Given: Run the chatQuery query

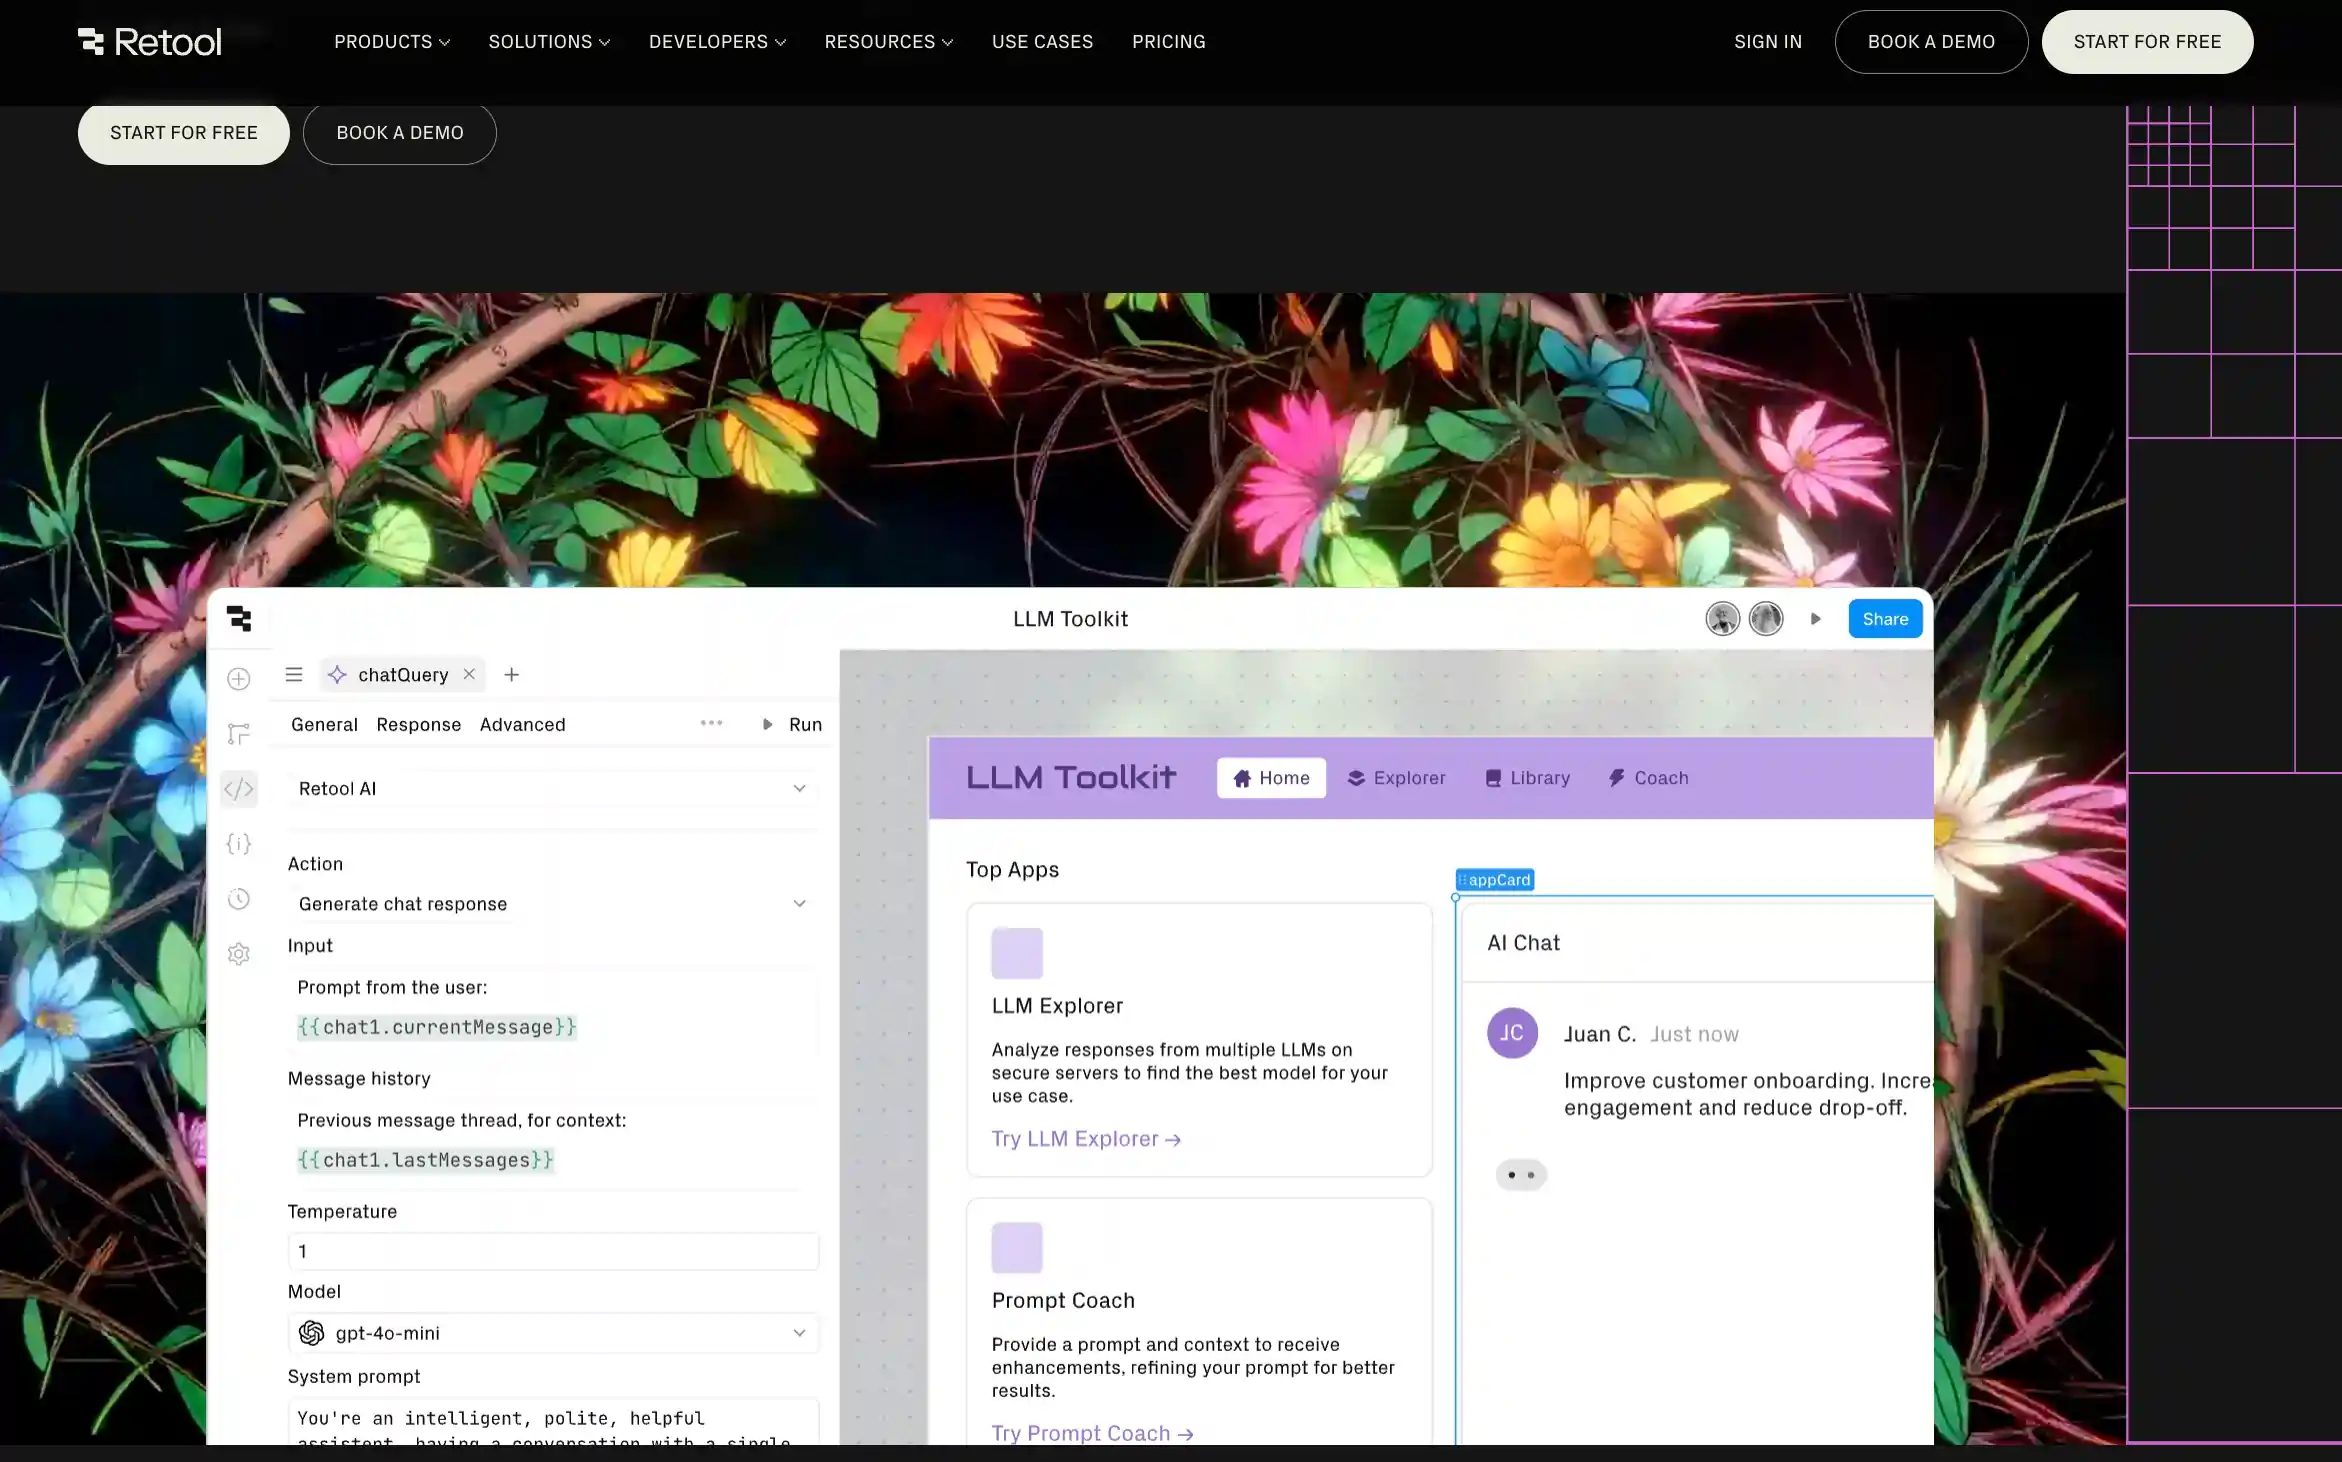Looking at the screenshot, I should coord(792,725).
